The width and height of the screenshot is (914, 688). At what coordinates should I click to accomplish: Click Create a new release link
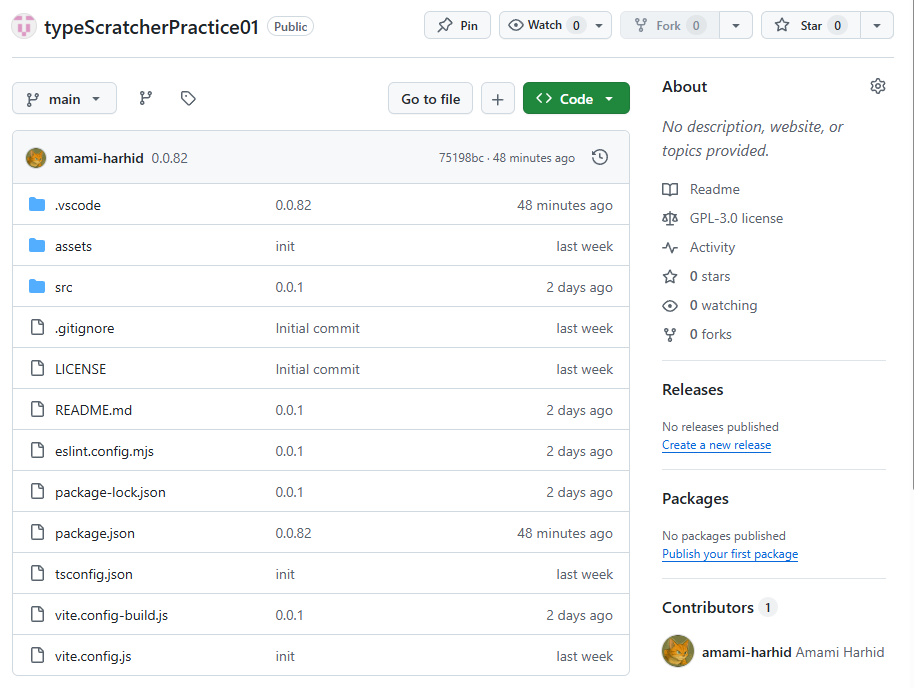pos(716,445)
